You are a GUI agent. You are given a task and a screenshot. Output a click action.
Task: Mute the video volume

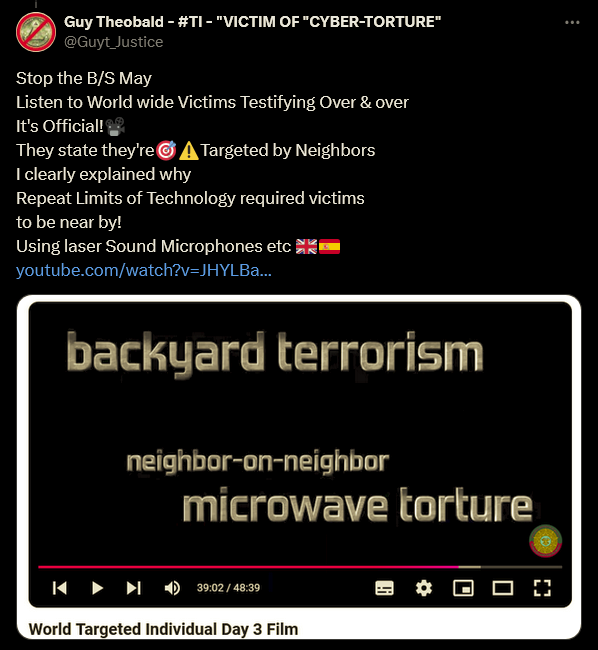click(x=172, y=588)
